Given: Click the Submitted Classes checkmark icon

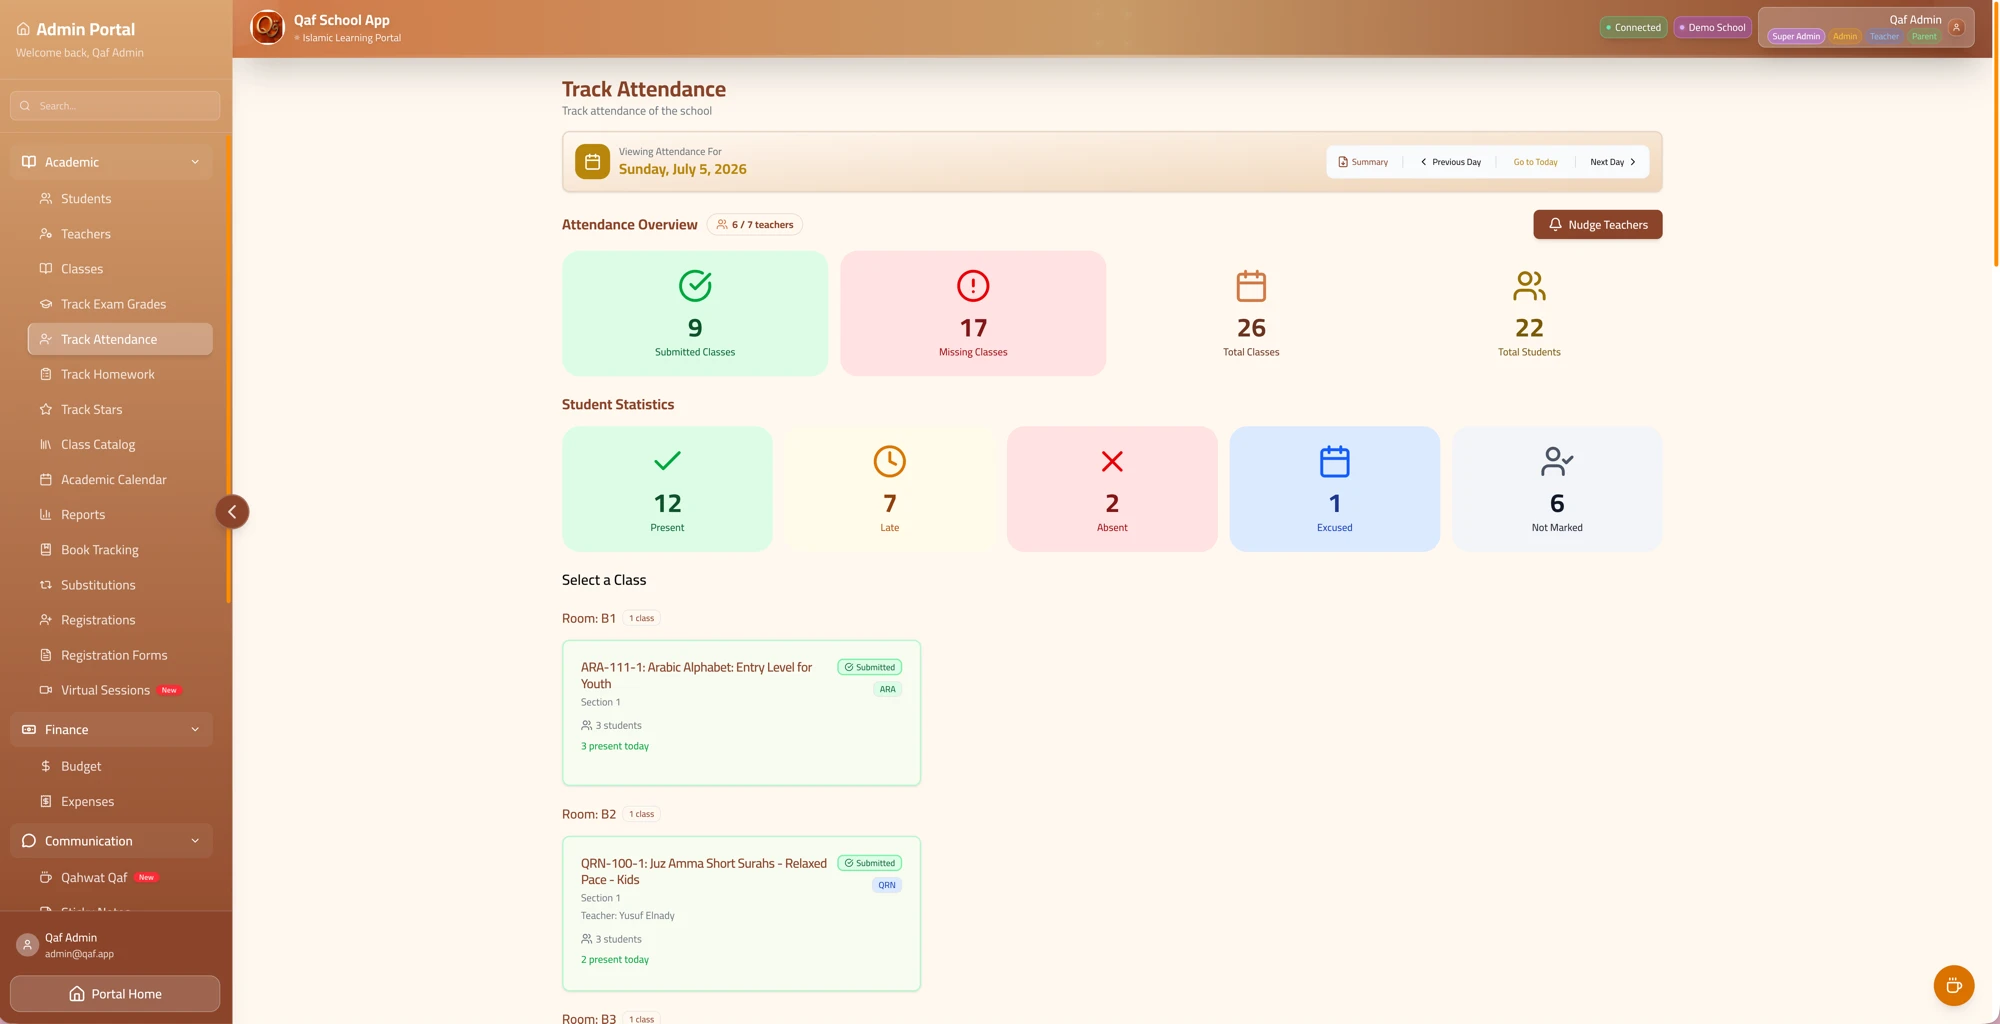Looking at the screenshot, I should click(695, 286).
